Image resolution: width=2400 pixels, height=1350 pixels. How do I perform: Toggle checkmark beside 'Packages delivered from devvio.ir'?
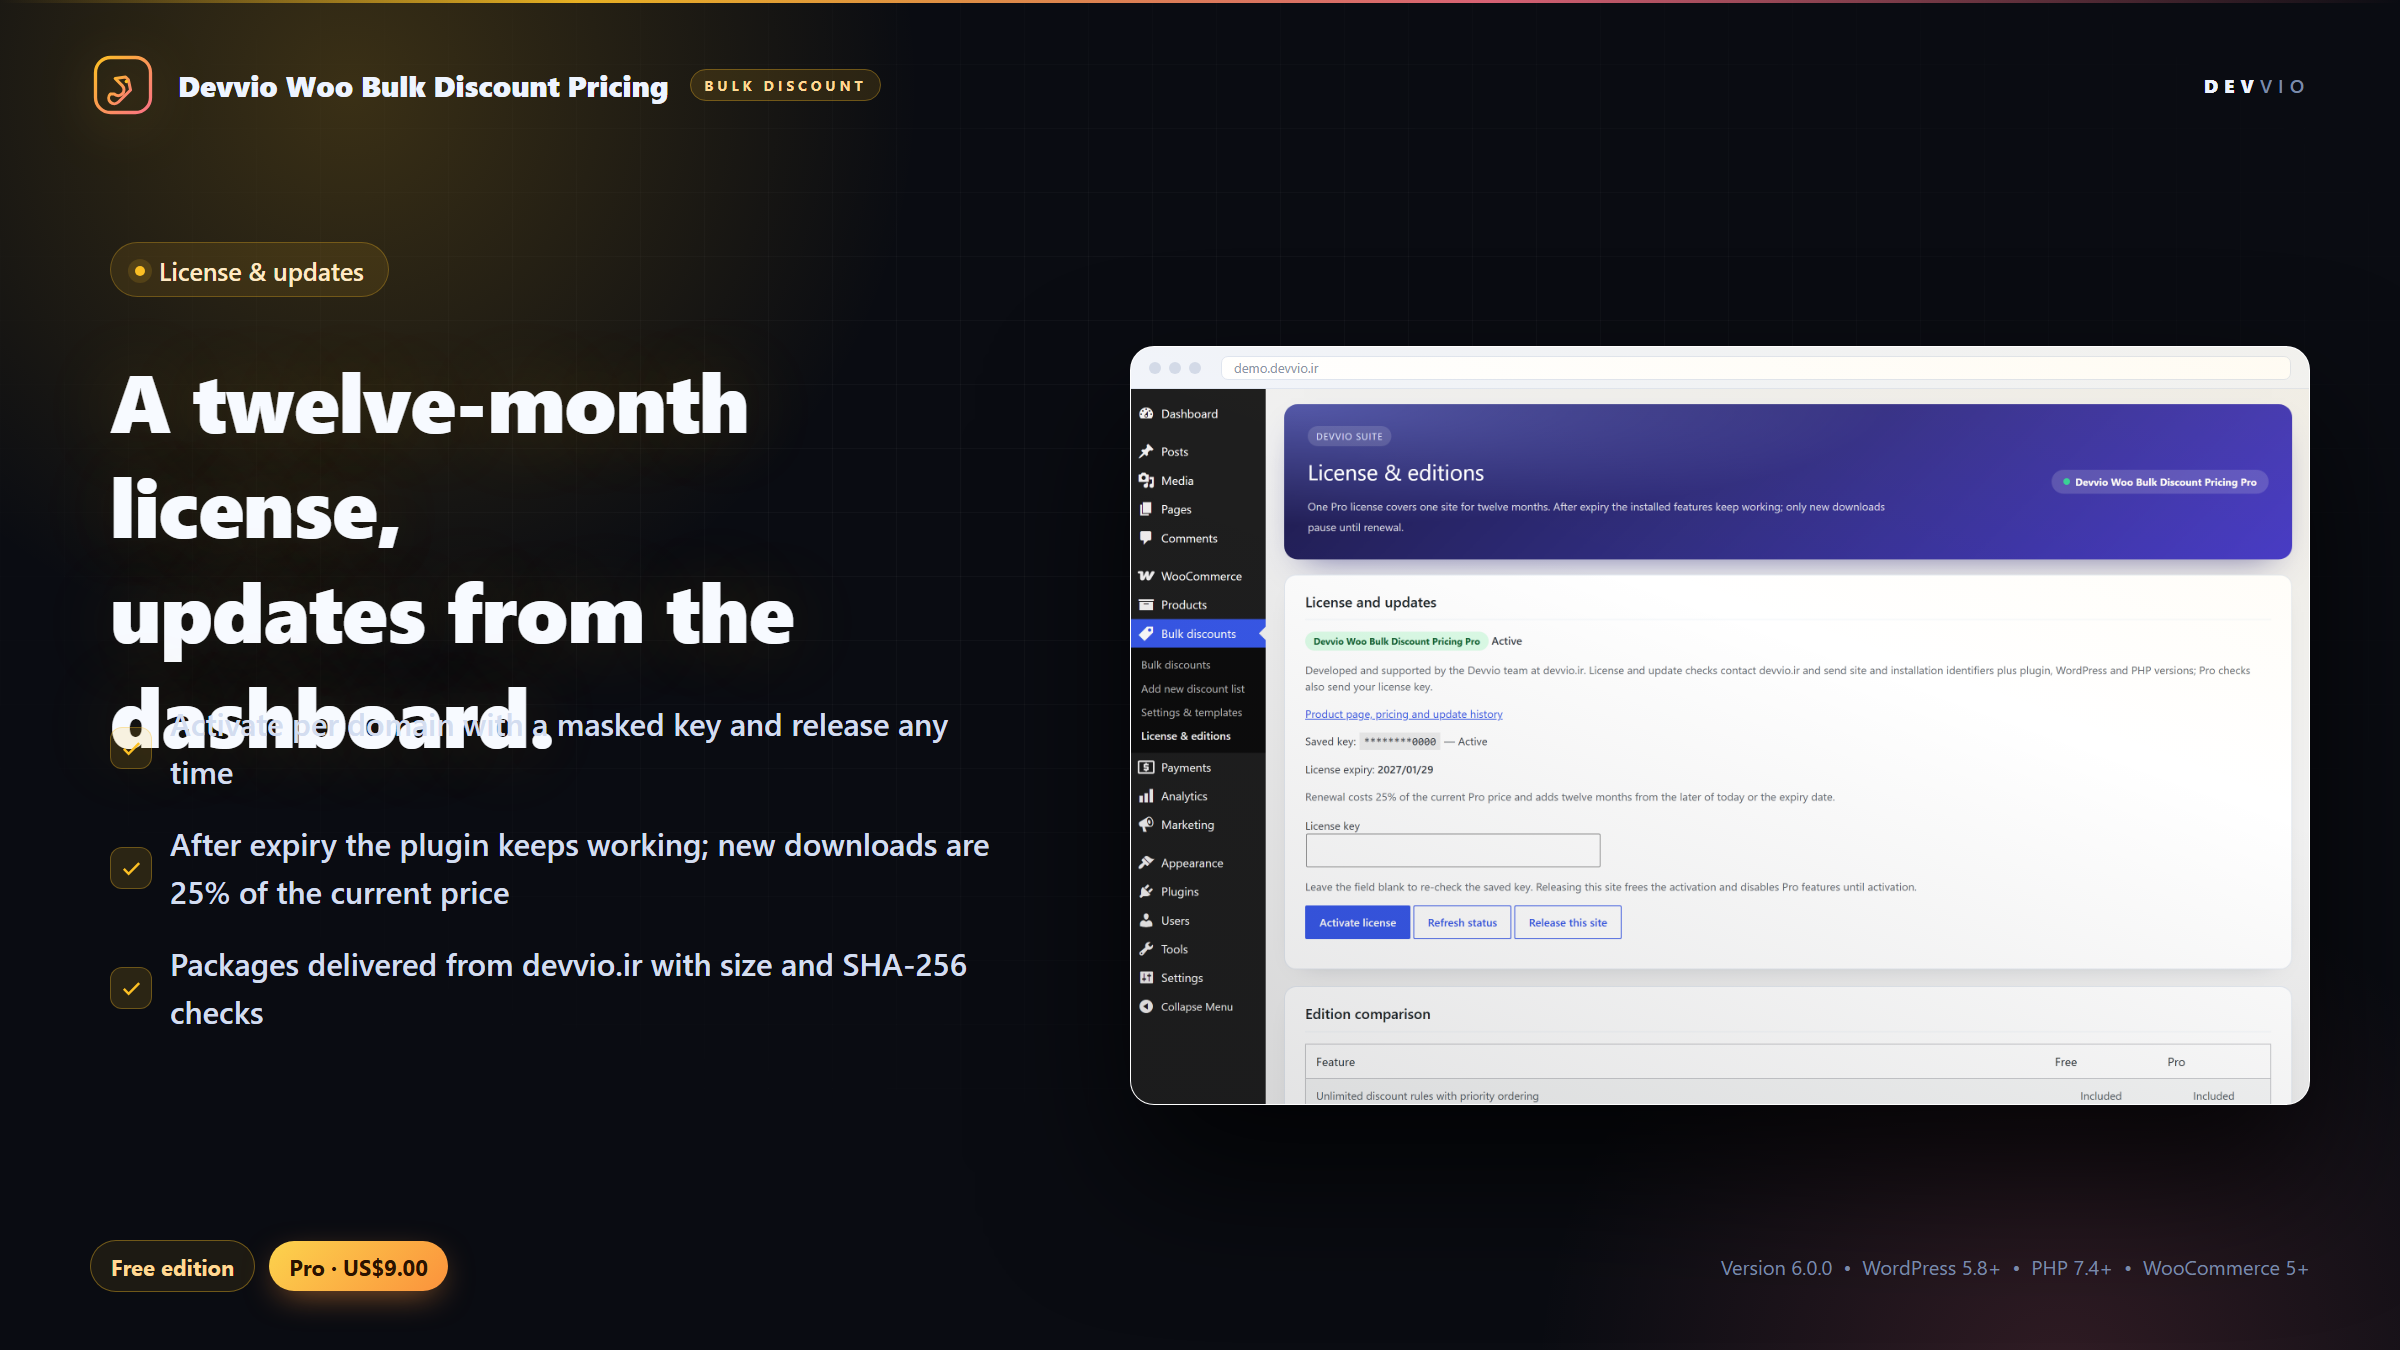coord(131,989)
